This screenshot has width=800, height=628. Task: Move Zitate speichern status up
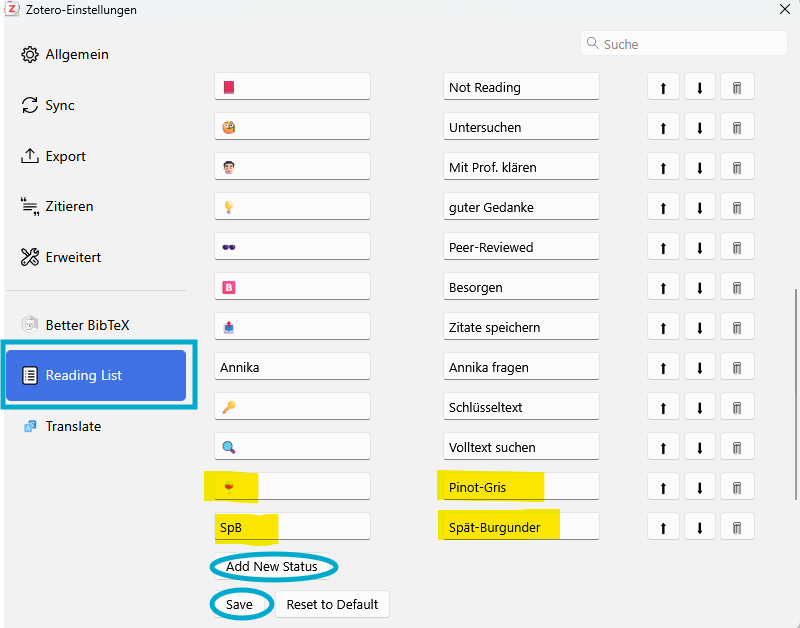[663, 327]
